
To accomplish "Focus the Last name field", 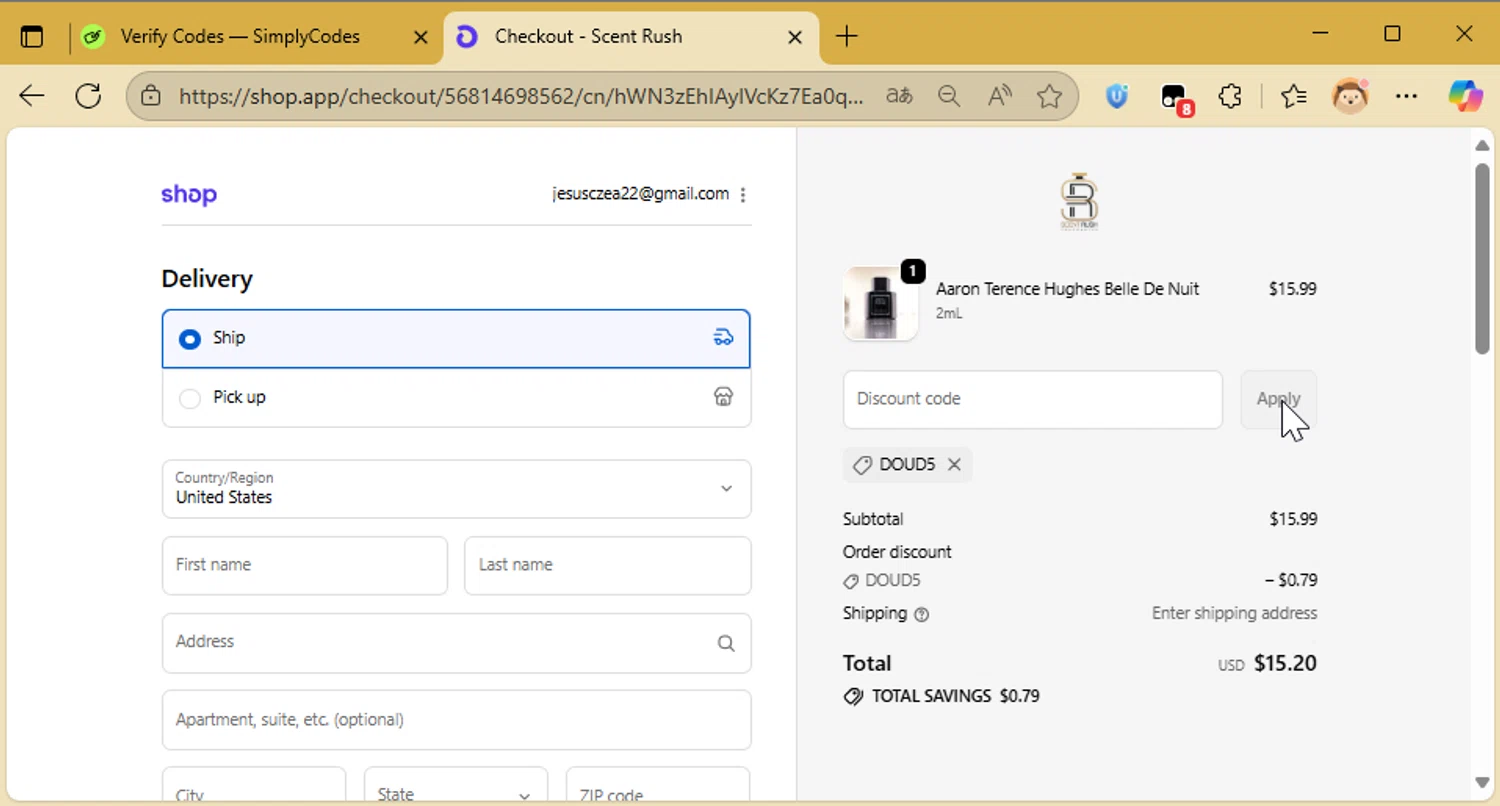I will [x=607, y=565].
